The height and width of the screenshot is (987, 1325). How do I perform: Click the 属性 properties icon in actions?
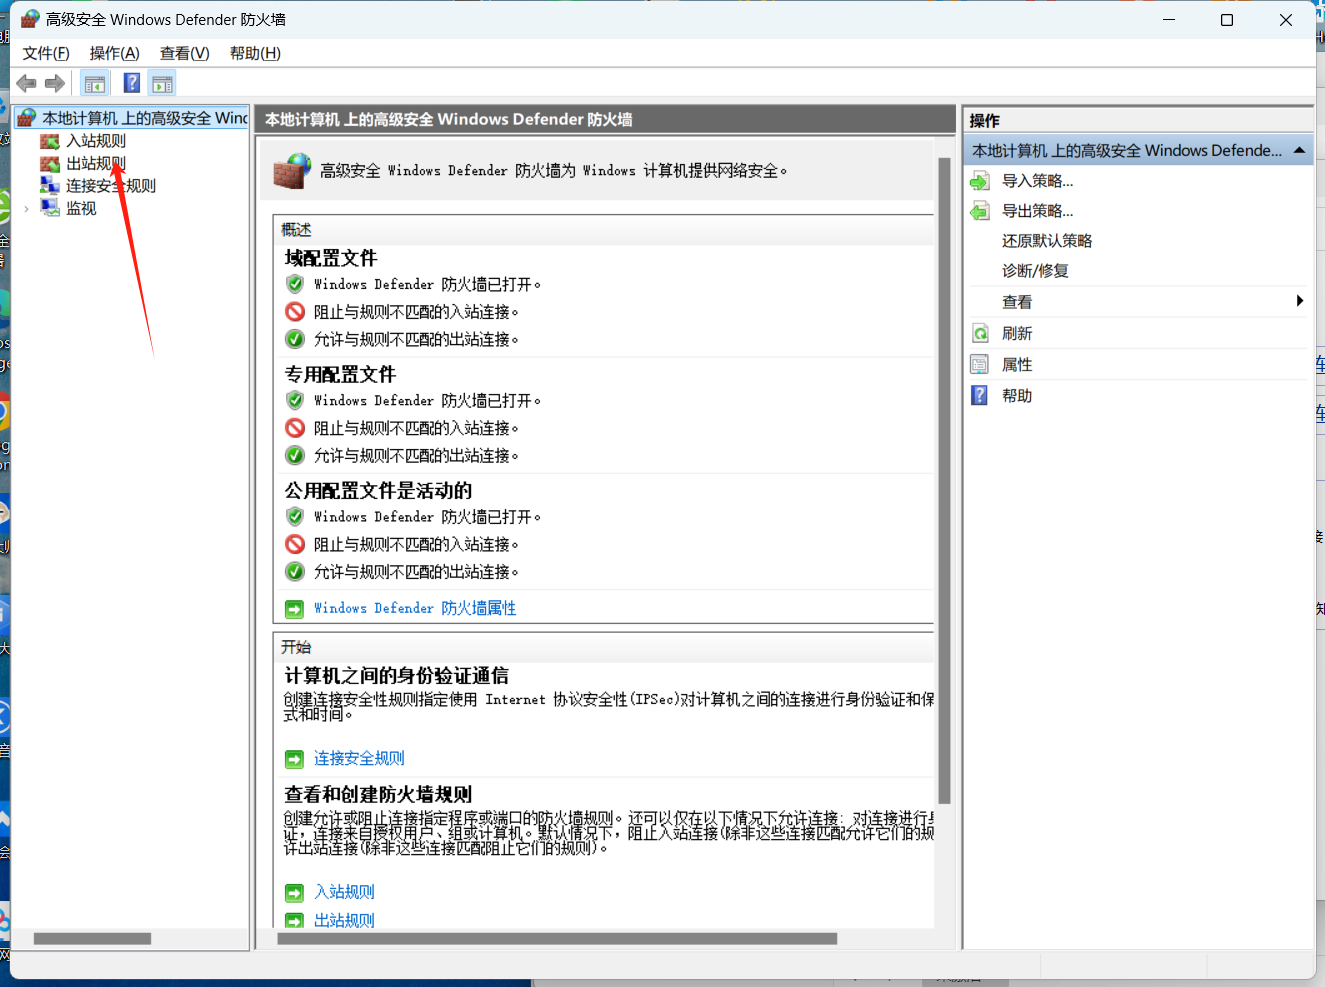tap(980, 364)
